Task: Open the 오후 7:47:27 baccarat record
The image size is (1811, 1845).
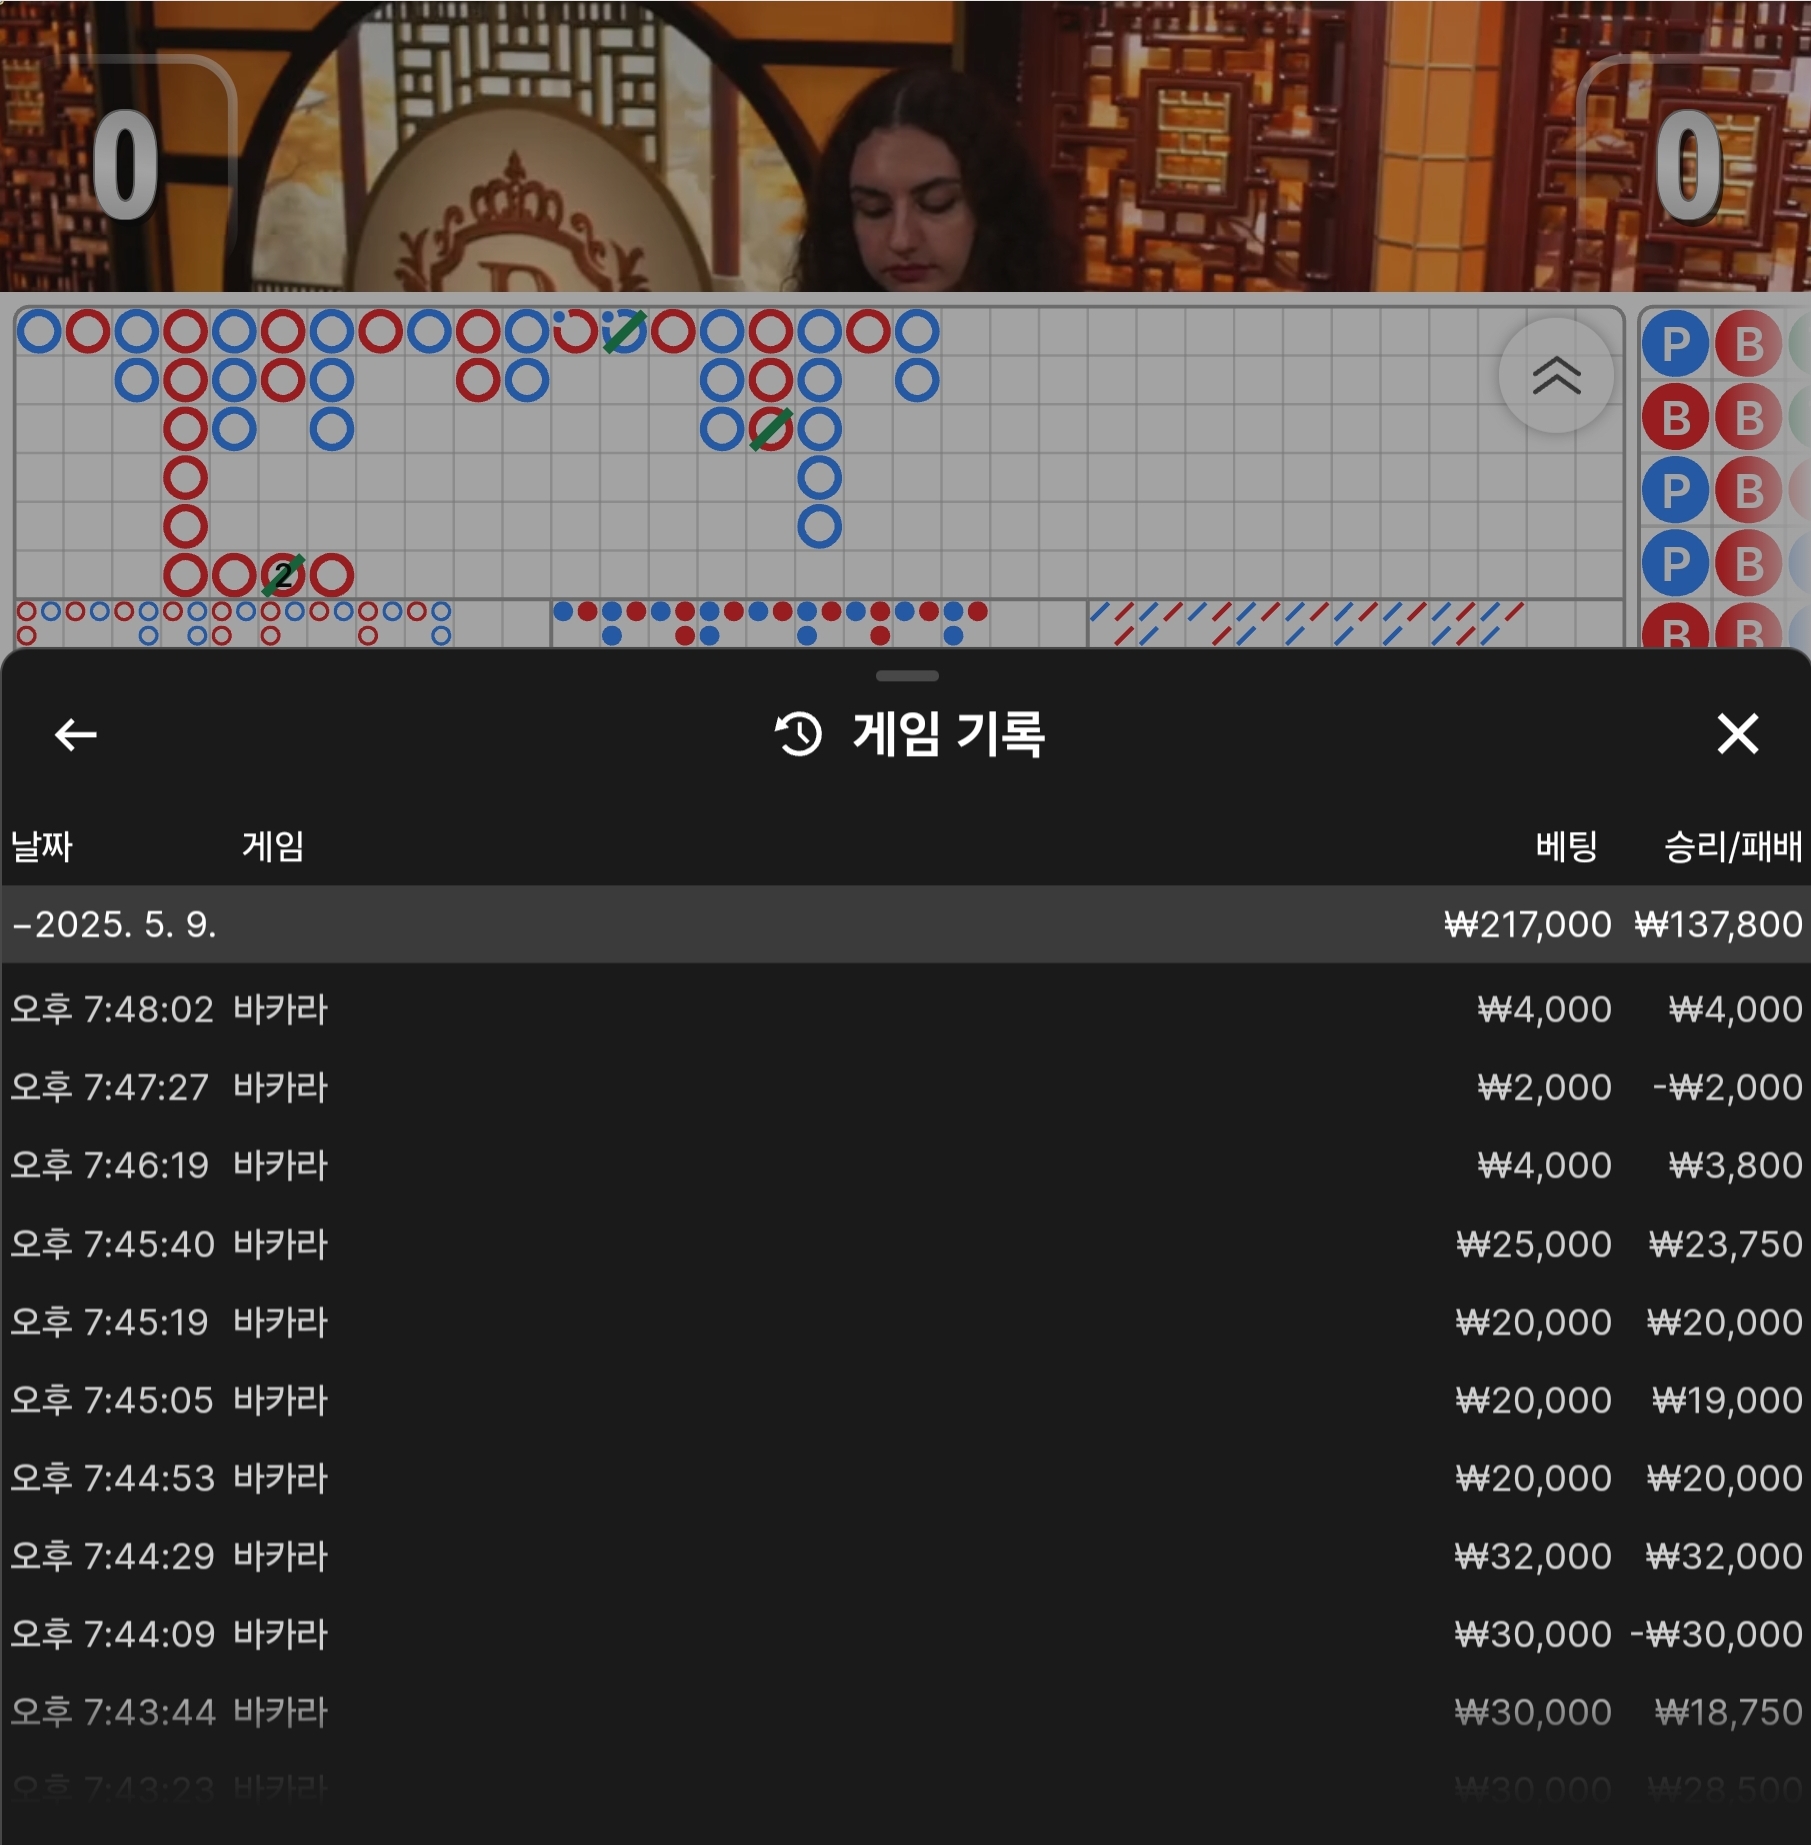Action: [x=905, y=1087]
